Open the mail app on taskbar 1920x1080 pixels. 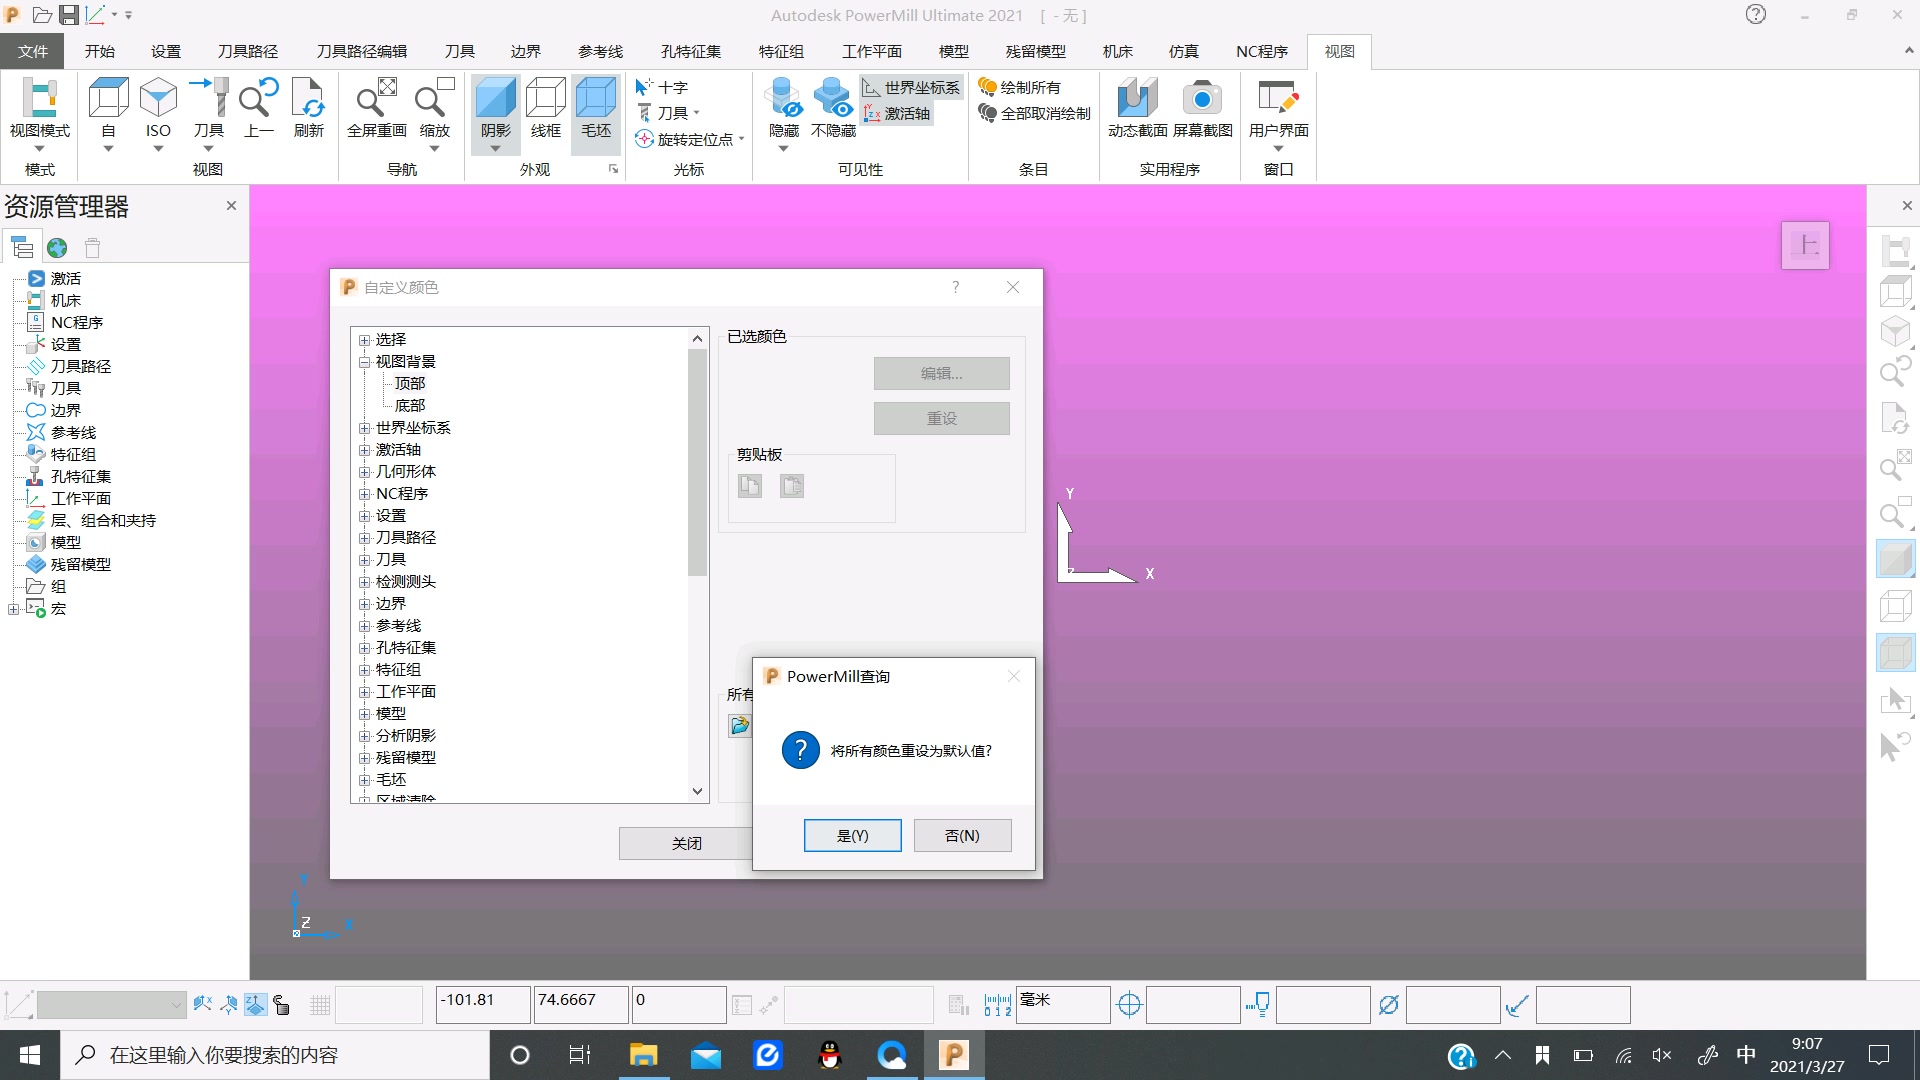(705, 1055)
